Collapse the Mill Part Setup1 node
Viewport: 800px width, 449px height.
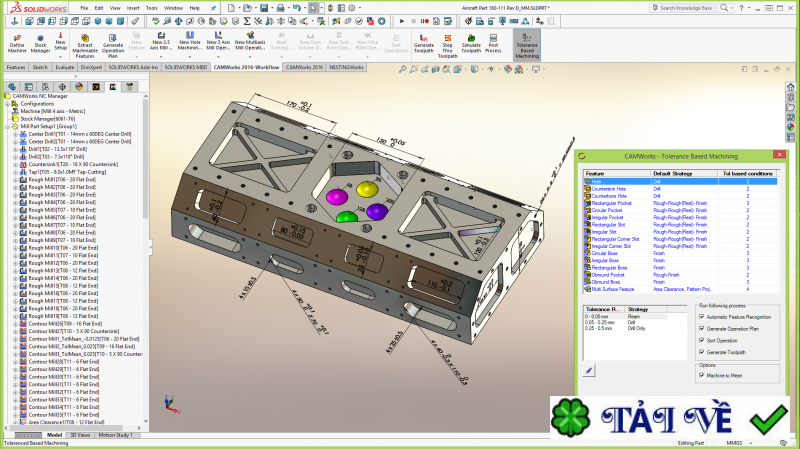tap(6, 127)
